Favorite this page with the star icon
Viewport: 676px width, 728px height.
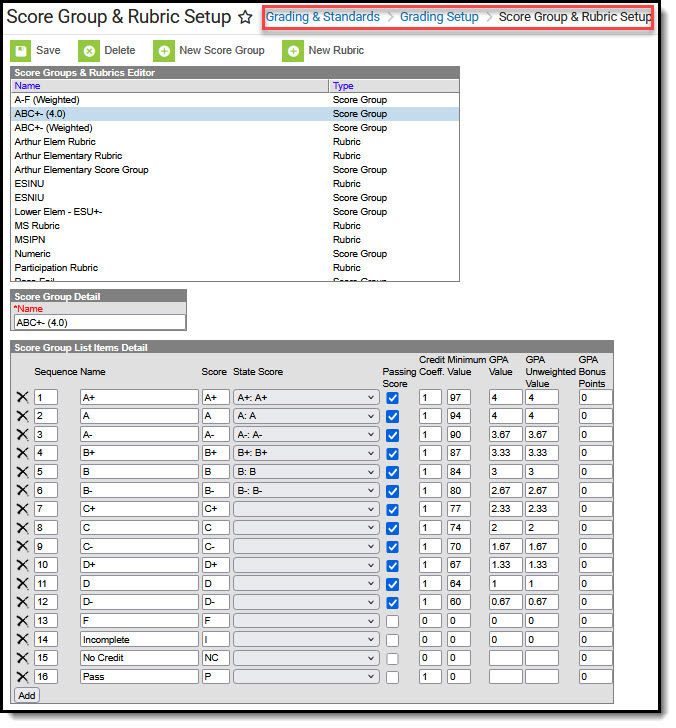pyautogui.click(x=245, y=18)
